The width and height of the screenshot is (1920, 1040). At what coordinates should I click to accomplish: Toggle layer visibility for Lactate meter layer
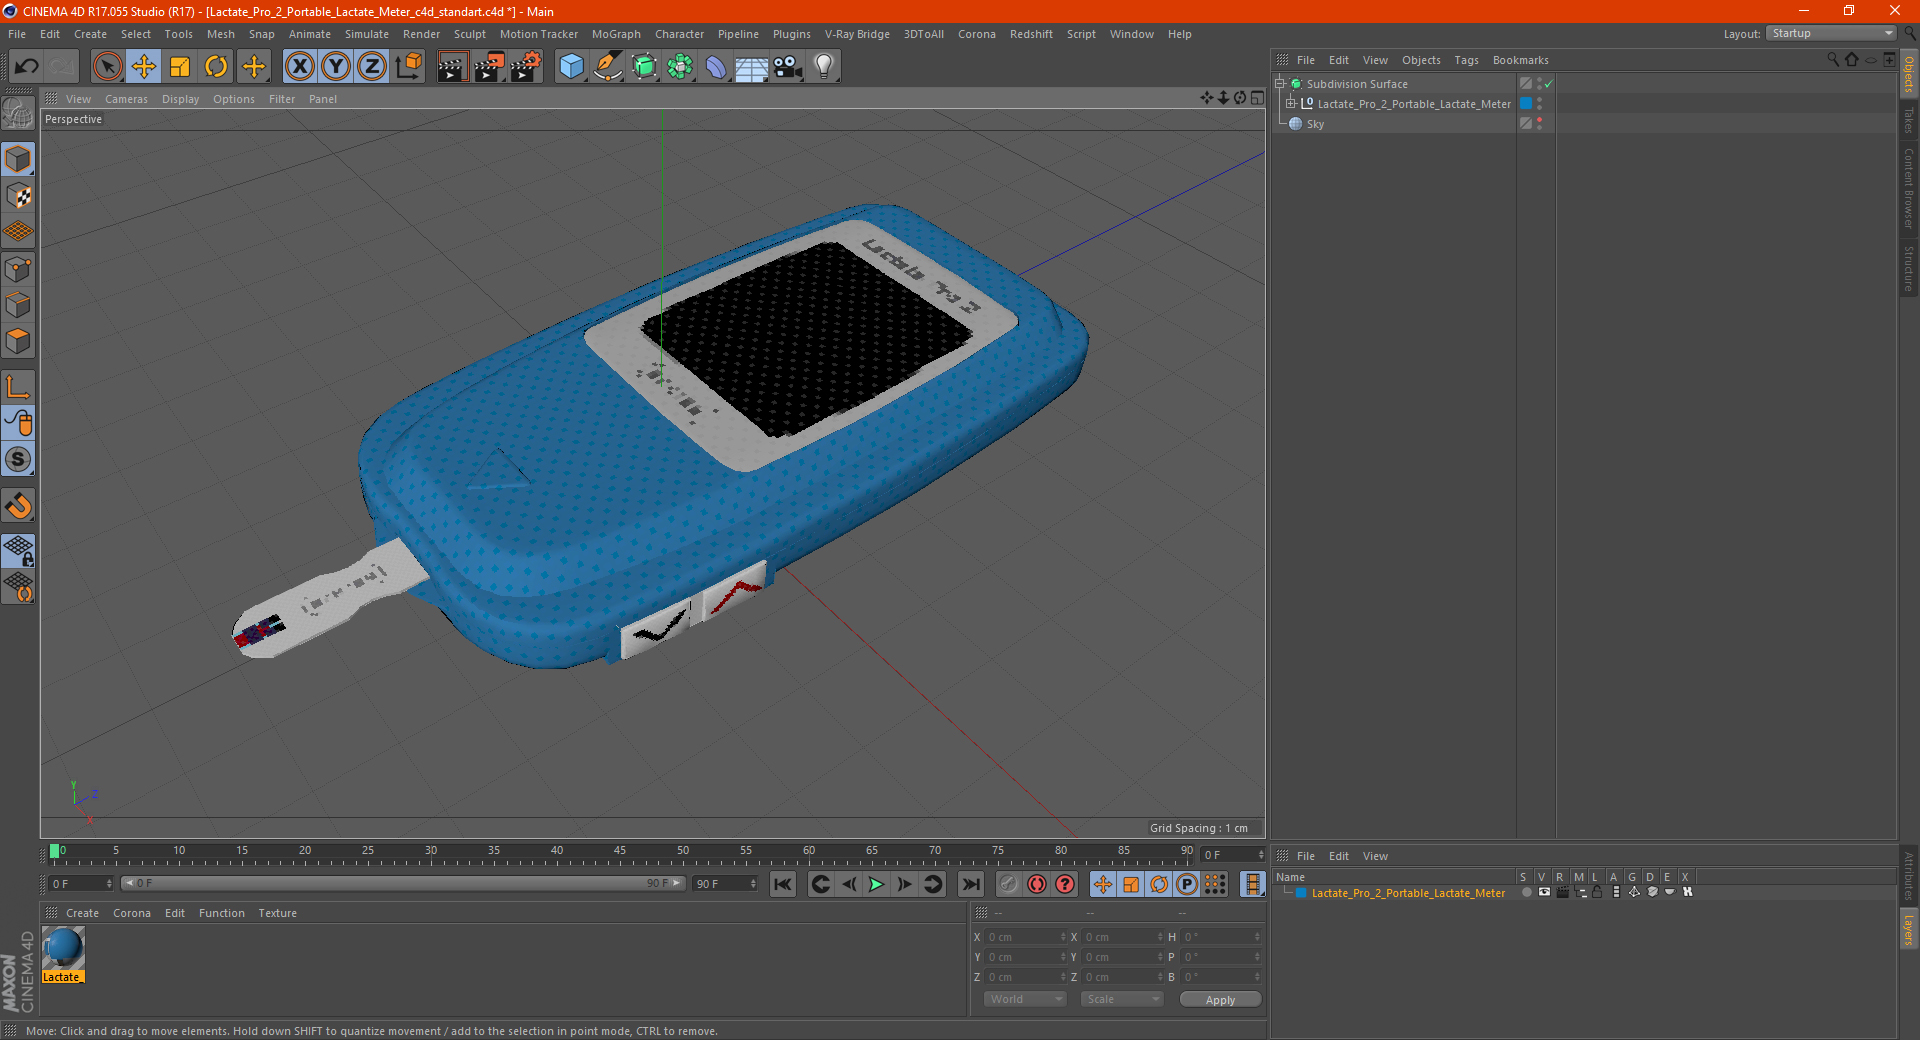click(1544, 892)
